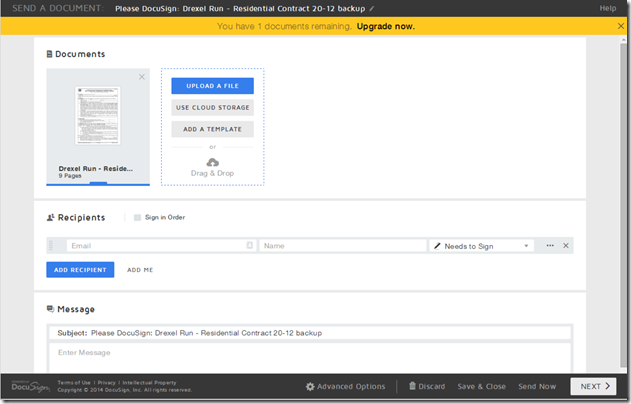Click the Advanced Options gear icon
This screenshot has width=631, height=404.
(x=310, y=387)
